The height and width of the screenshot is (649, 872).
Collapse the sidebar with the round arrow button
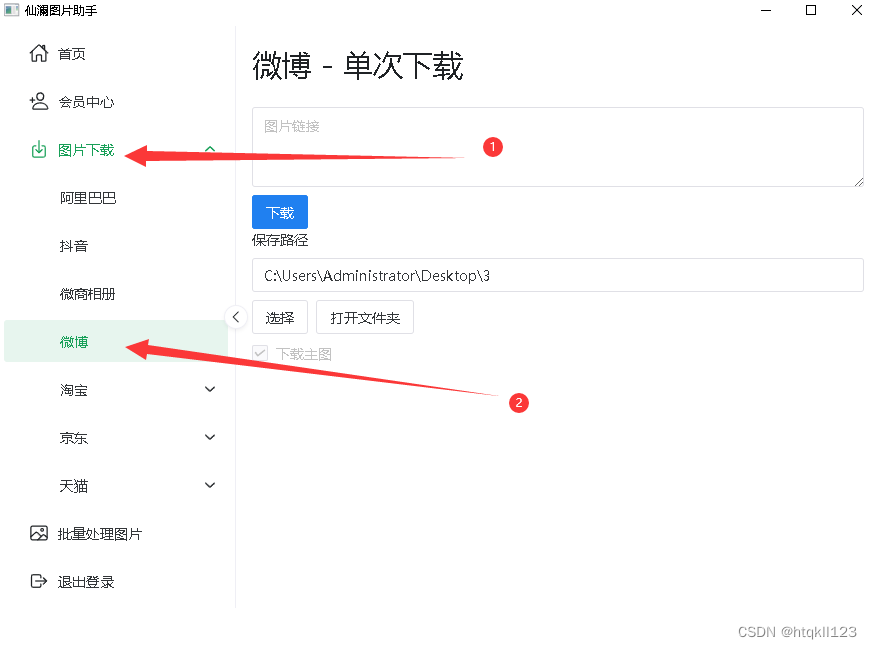236,317
